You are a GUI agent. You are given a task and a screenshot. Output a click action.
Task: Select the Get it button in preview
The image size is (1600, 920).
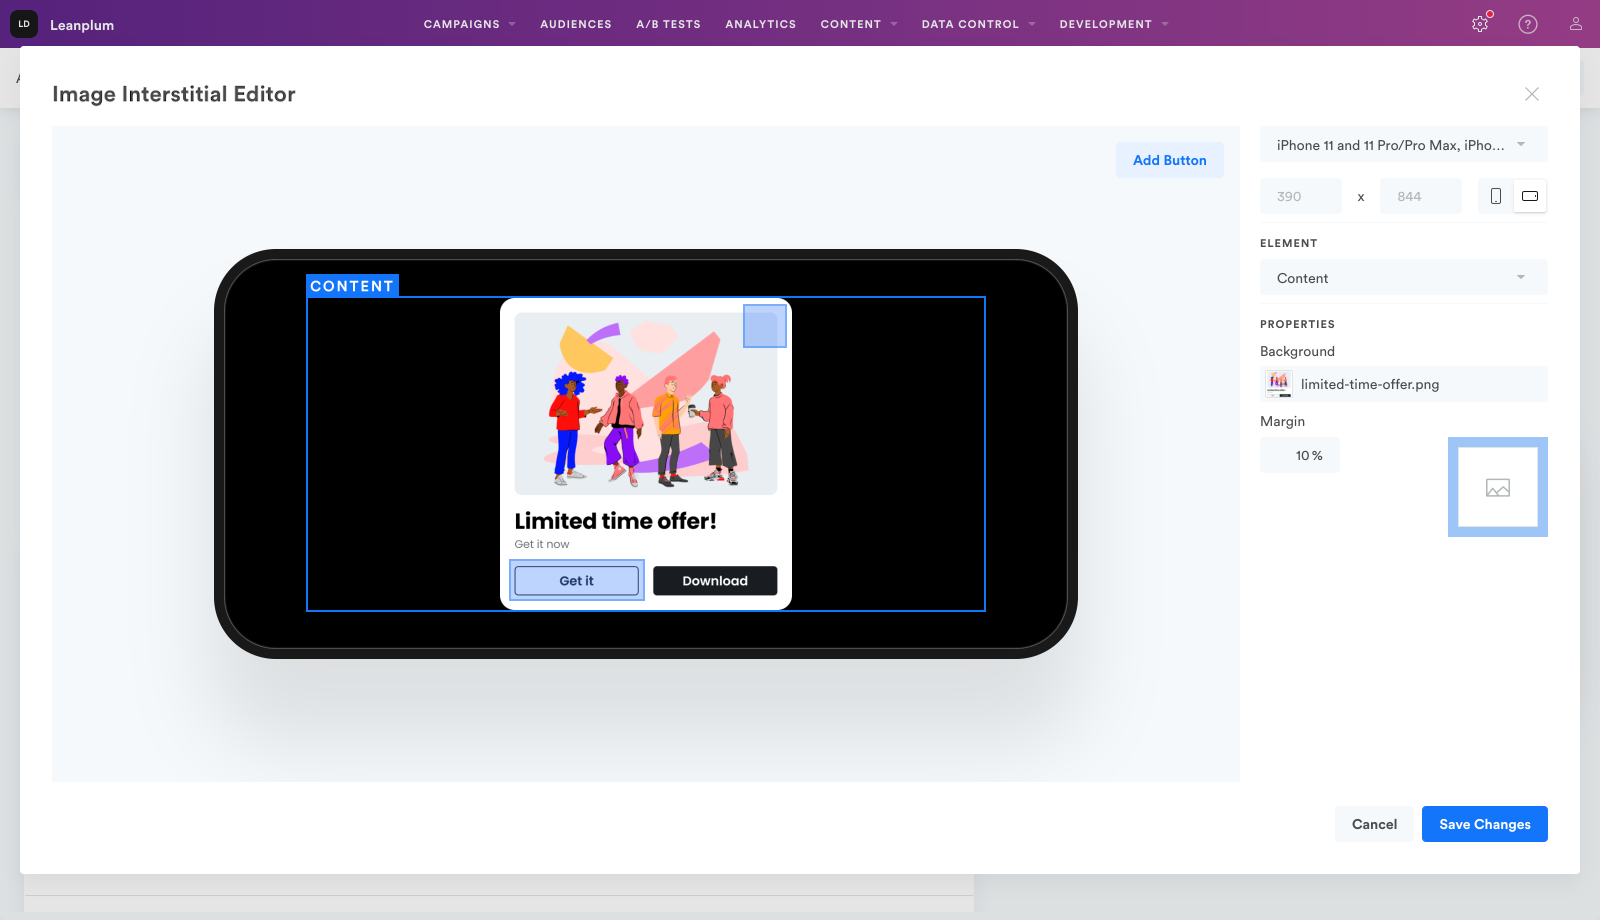coord(577,581)
